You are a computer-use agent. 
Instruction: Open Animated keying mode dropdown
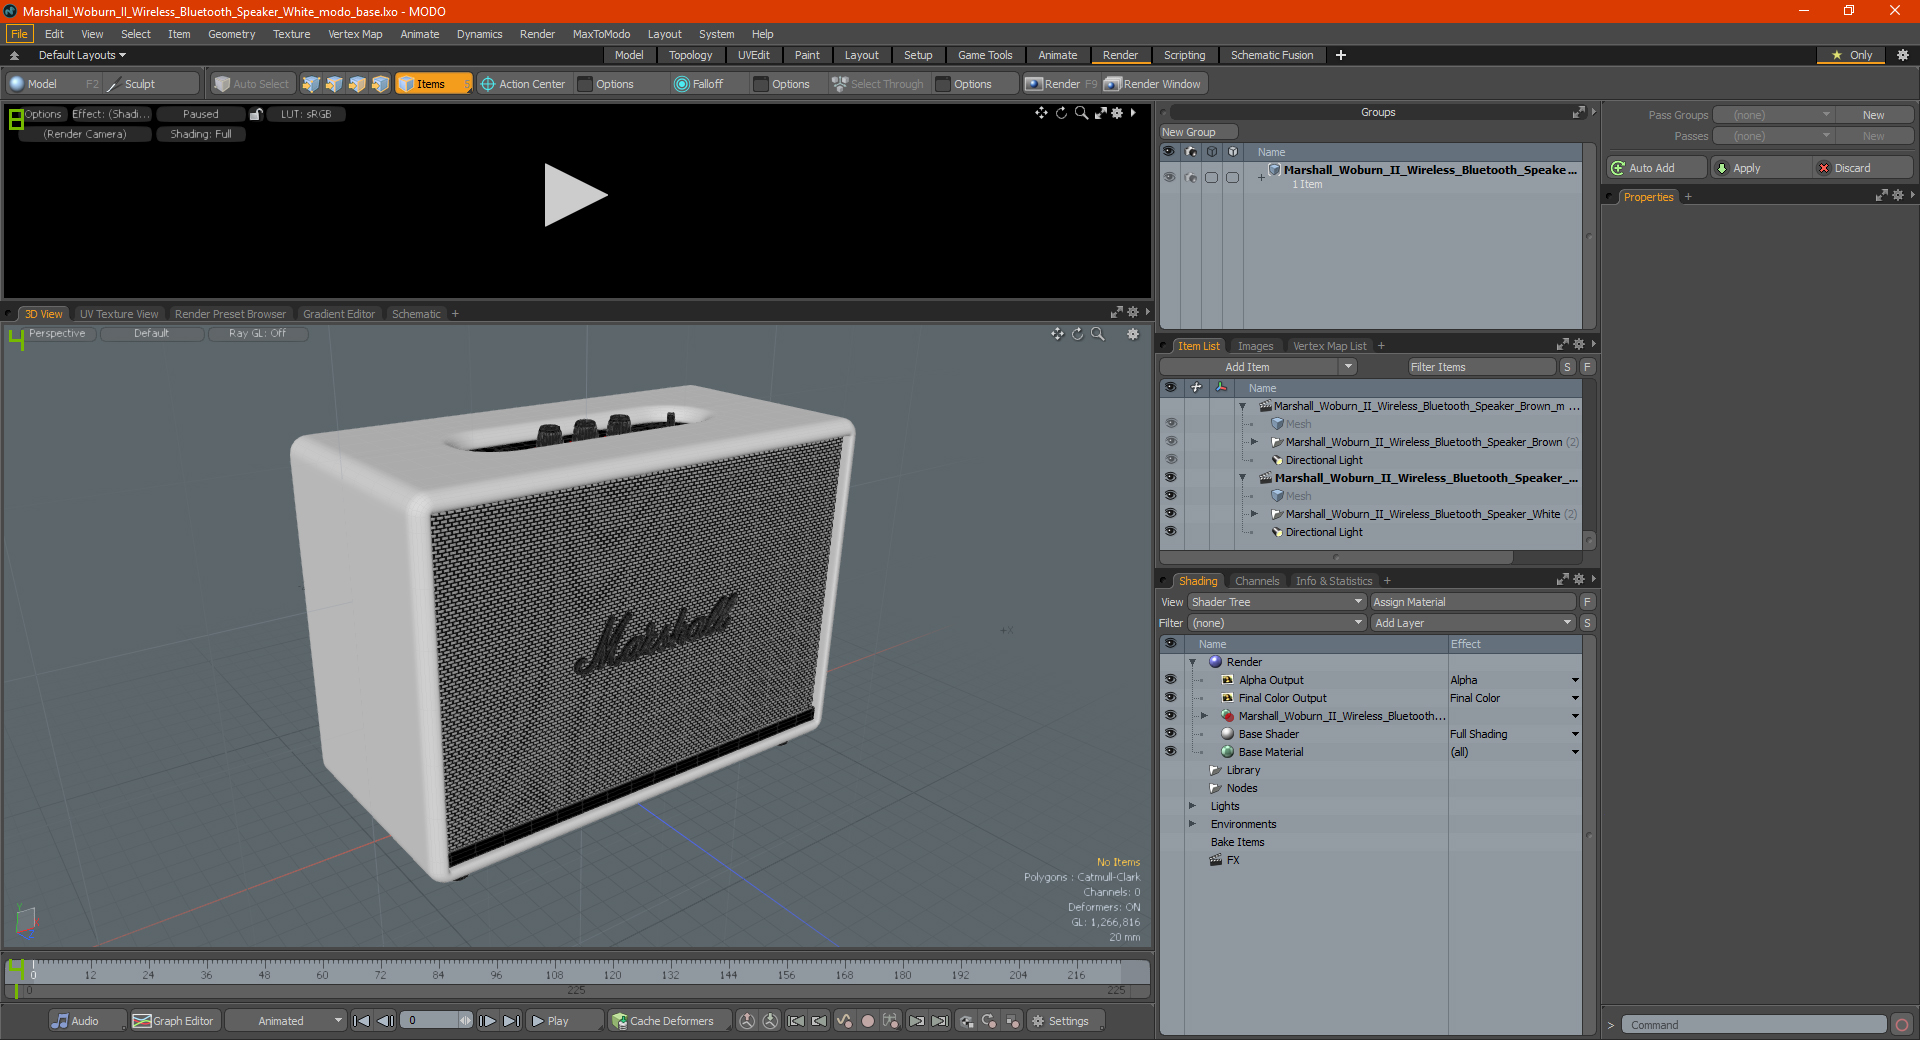[285, 1021]
